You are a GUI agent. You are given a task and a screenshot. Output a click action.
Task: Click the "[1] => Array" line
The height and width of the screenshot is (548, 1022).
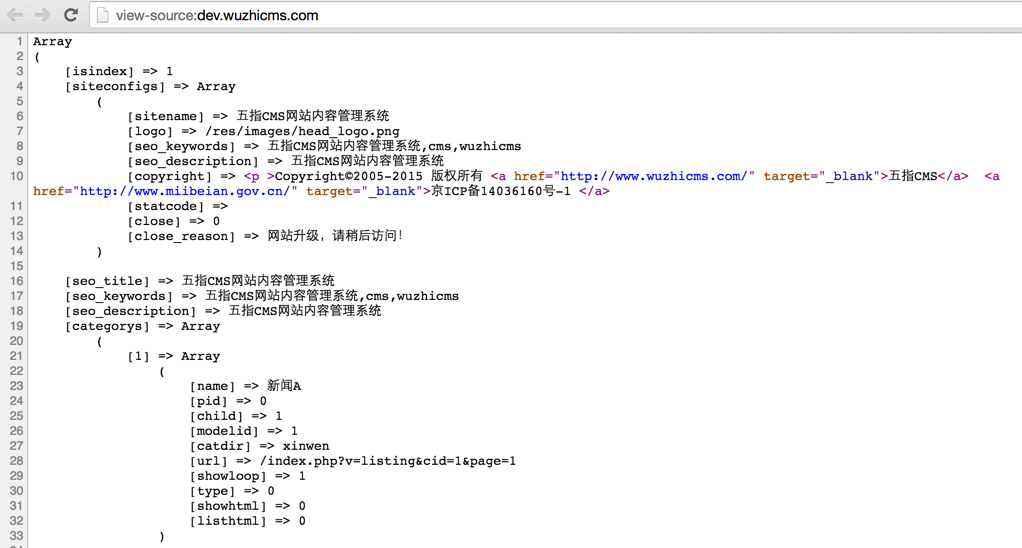click(173, 356)
